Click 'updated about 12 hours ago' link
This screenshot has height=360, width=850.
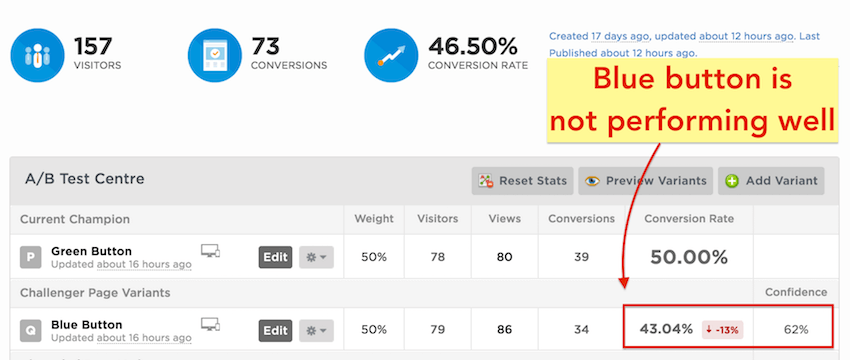pyautogui.click(x=724, y=36)
